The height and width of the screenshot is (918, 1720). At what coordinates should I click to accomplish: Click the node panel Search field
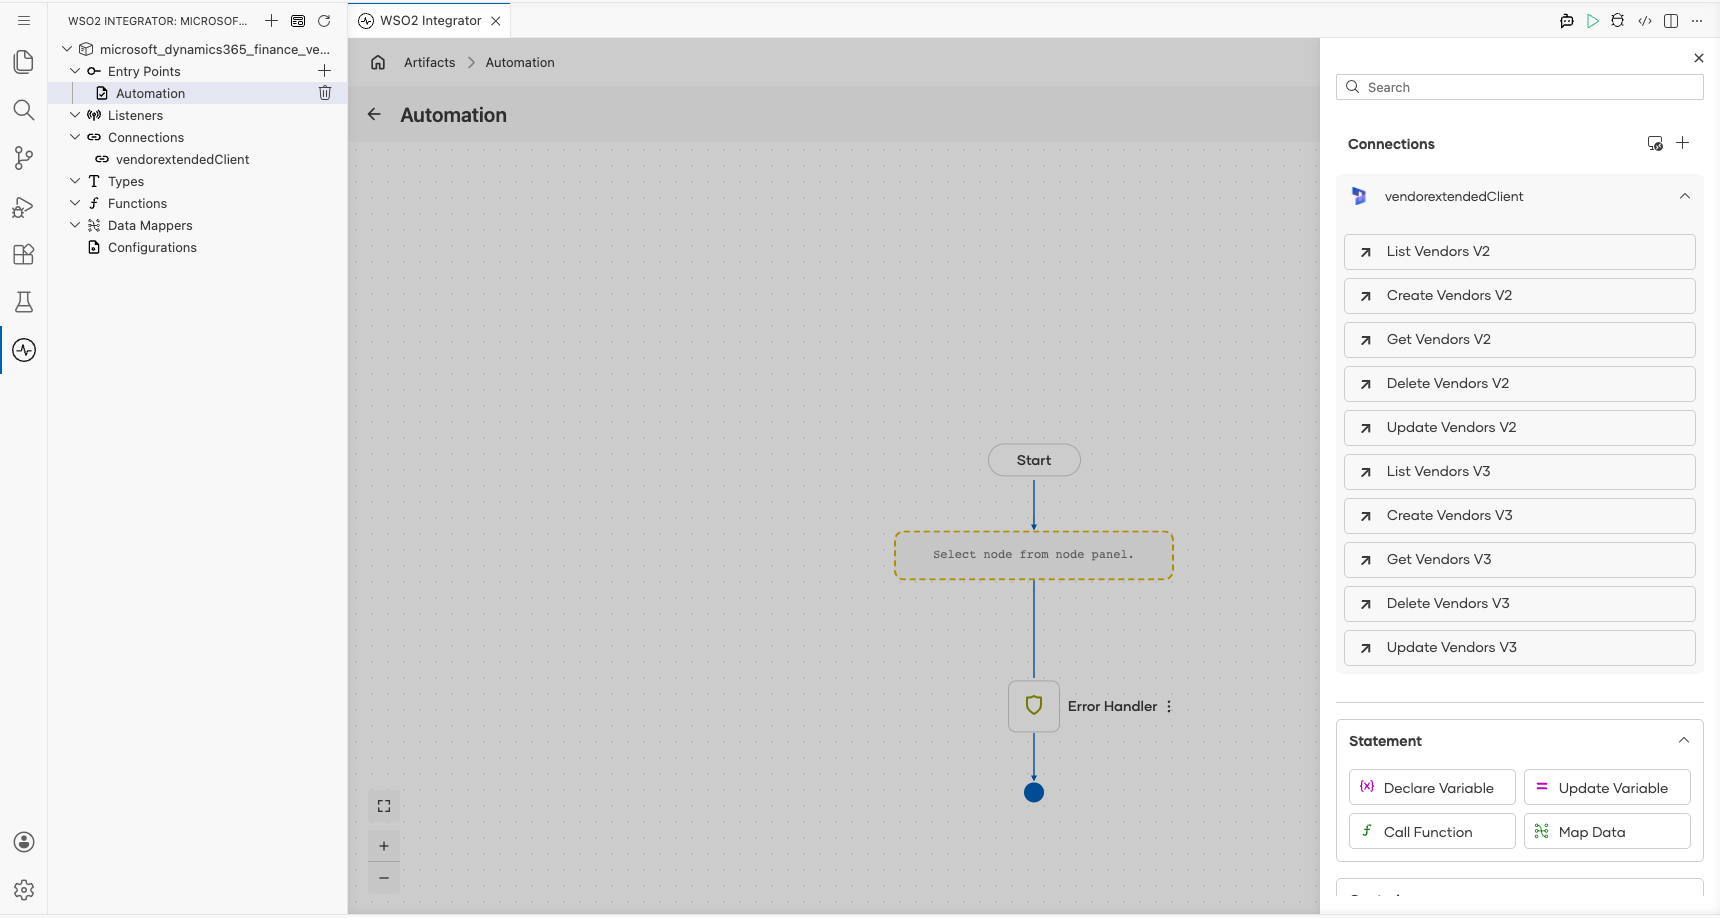point(1520,87)
